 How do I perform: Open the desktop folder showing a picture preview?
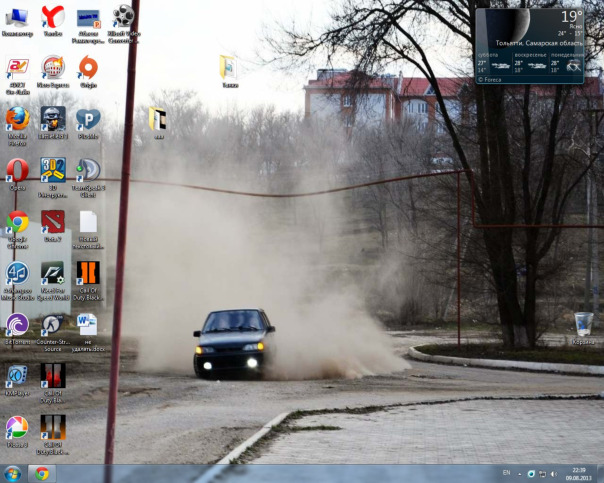click(x=229, y=71)
